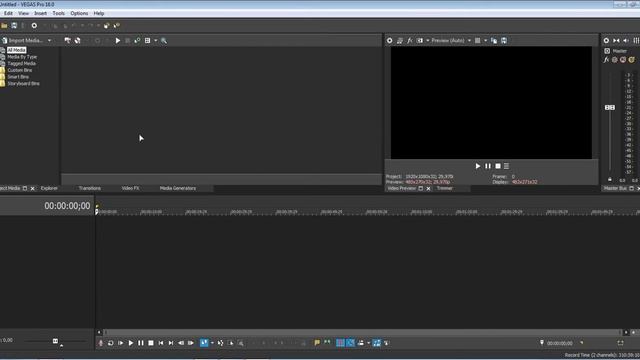Open the Preview (Auto) quality dropdown
Image resolution: width=640 pixels, height=360 pixels.
tap(451, 40)
